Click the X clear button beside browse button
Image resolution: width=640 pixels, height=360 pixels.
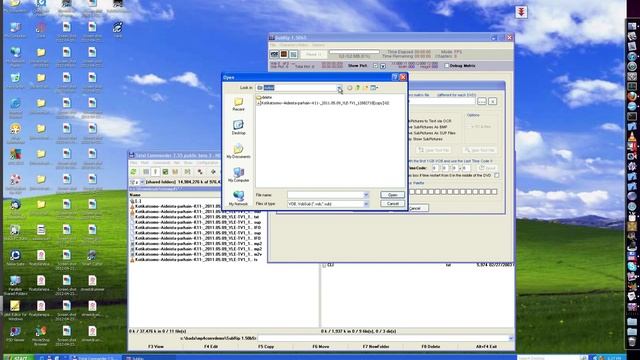point(493,101)
